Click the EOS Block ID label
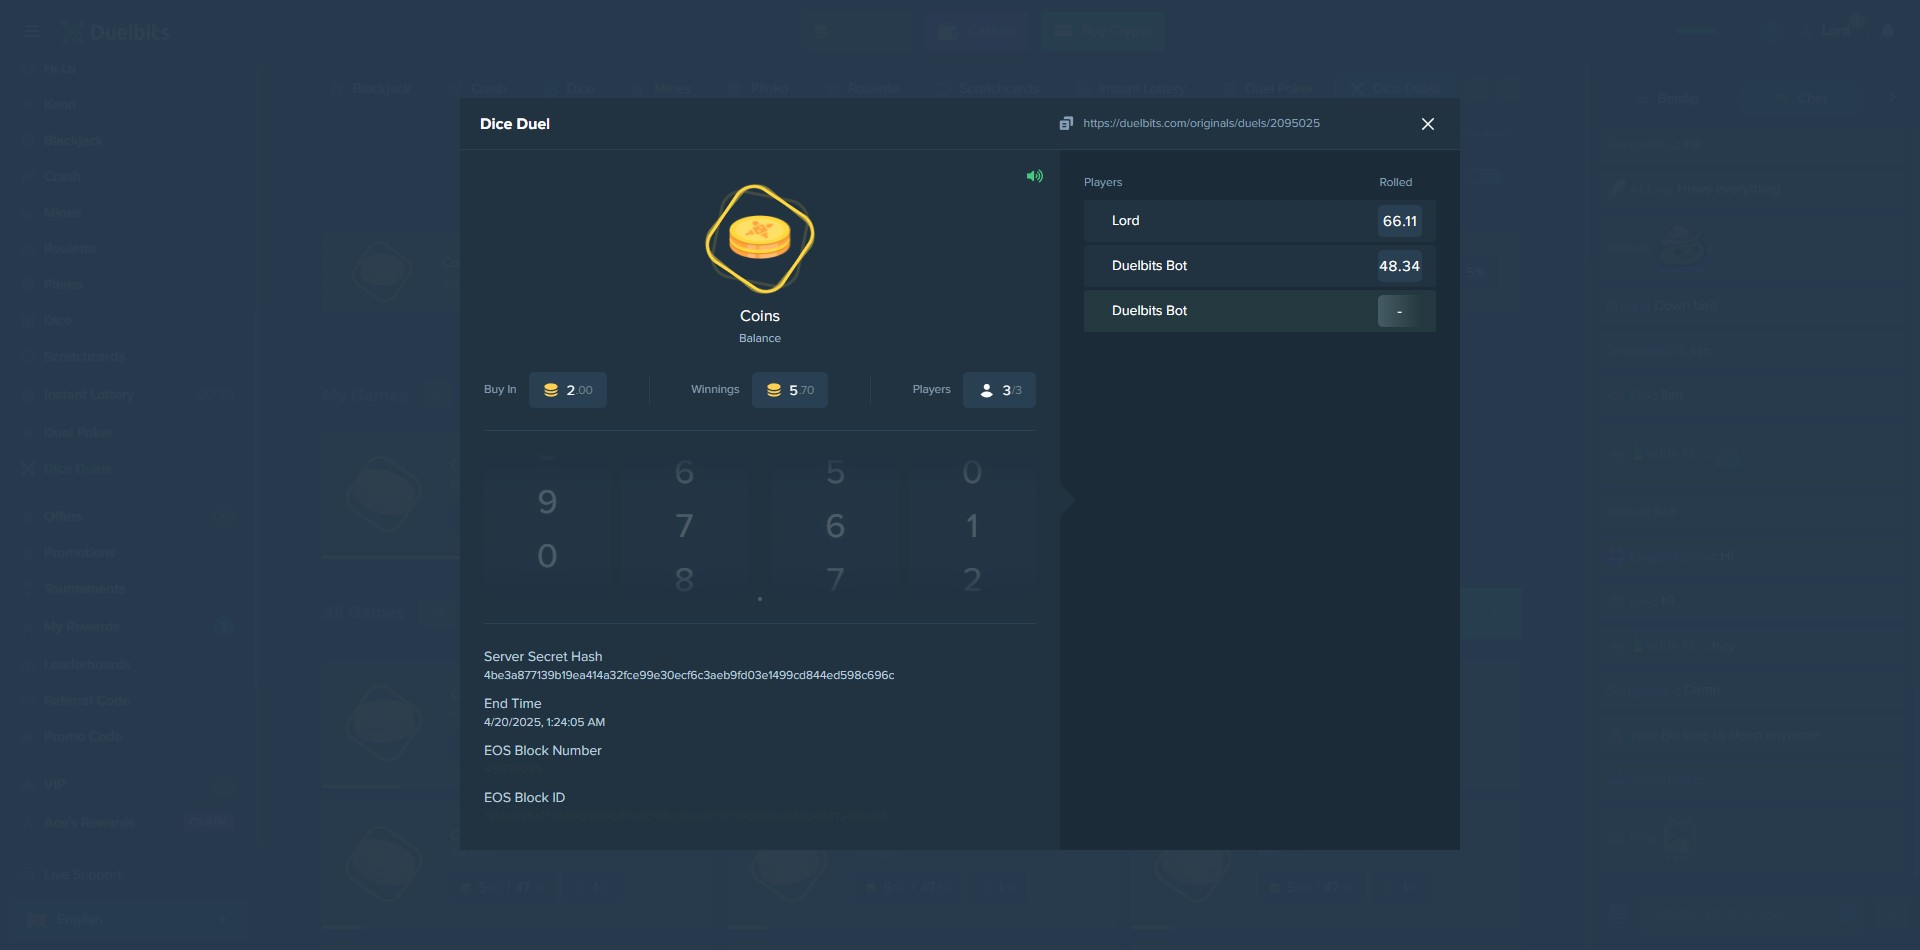The height and width of the screenshot is (950, 1920). click(x=524, y=797)
